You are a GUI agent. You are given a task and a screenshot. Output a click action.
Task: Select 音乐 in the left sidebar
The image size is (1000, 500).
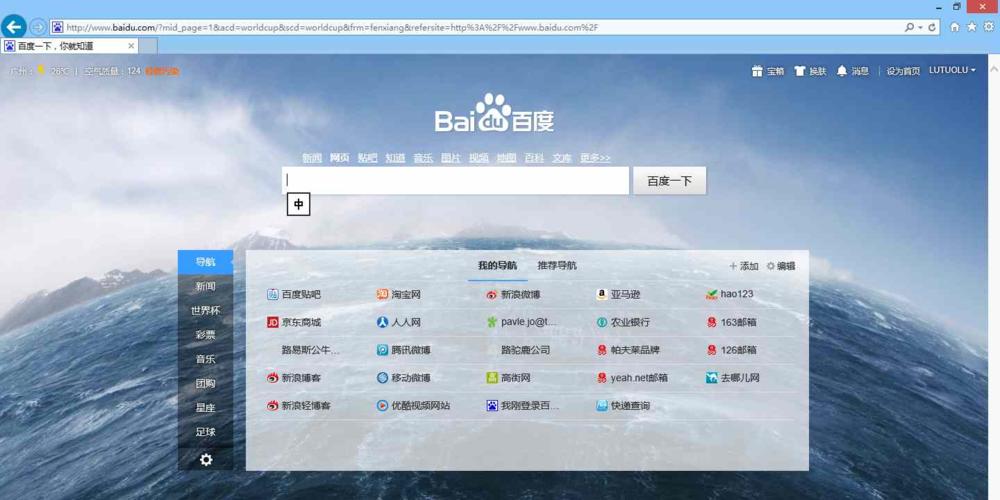pyautogui.click(x=205, y=359)
